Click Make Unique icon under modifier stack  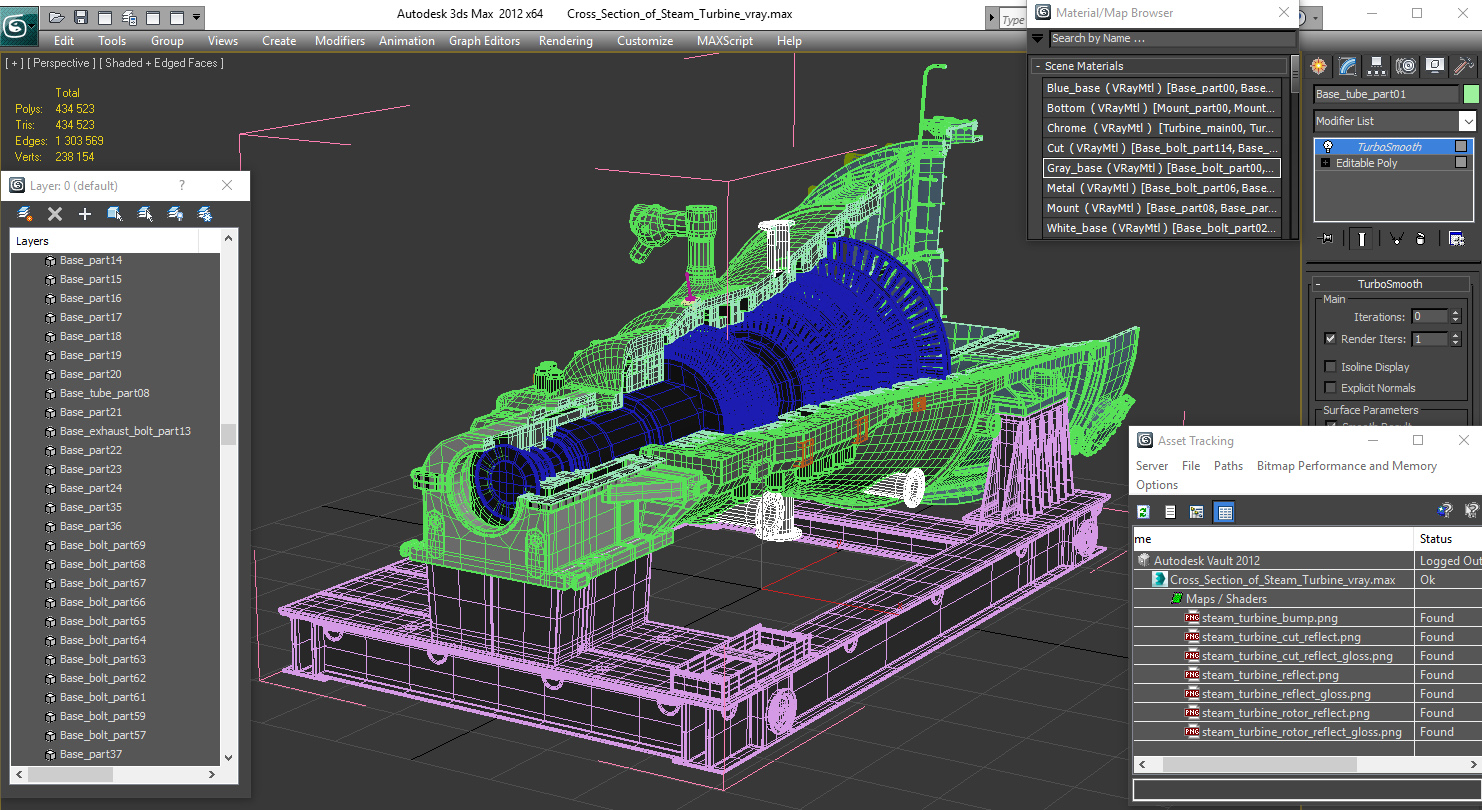[1395, 239]
